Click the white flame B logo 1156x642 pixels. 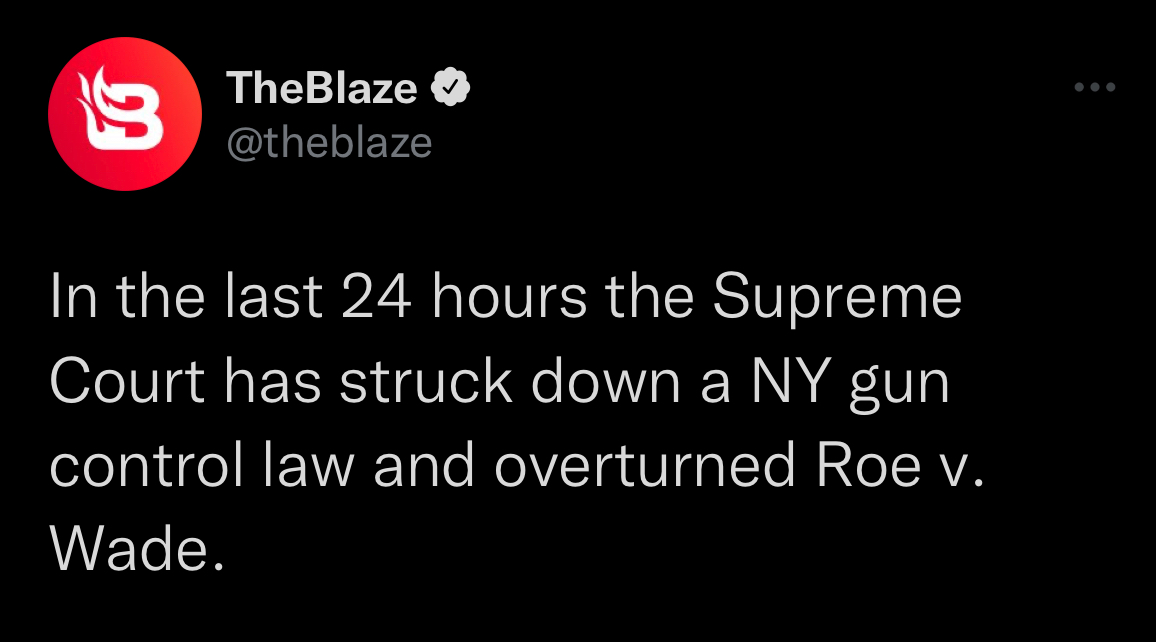[122, 108]
